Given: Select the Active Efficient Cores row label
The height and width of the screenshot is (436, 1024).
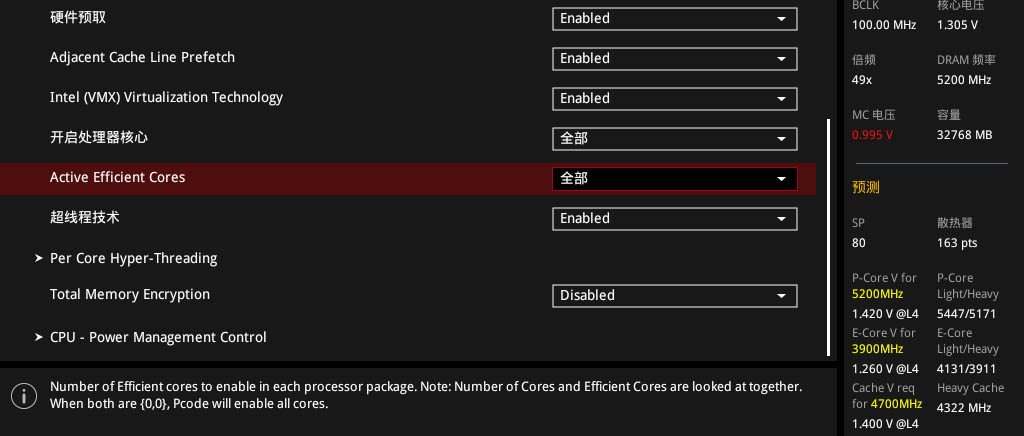Looking at the screenshot, I should click(x=118, y=178).
